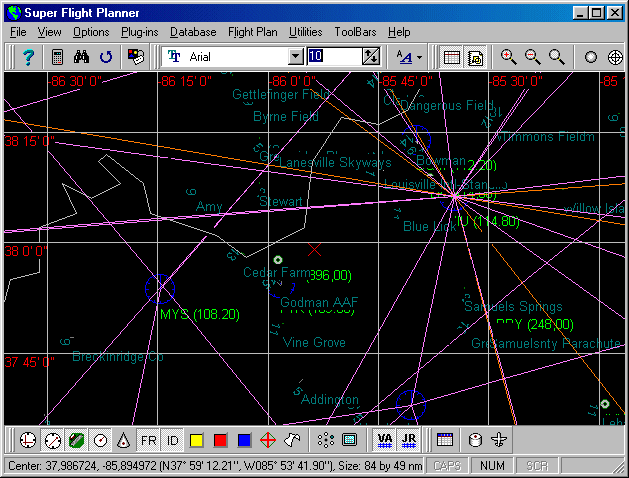Click the blue question mark help icon
This screenshot has width=629, height=478.
[x=28, y=57]
